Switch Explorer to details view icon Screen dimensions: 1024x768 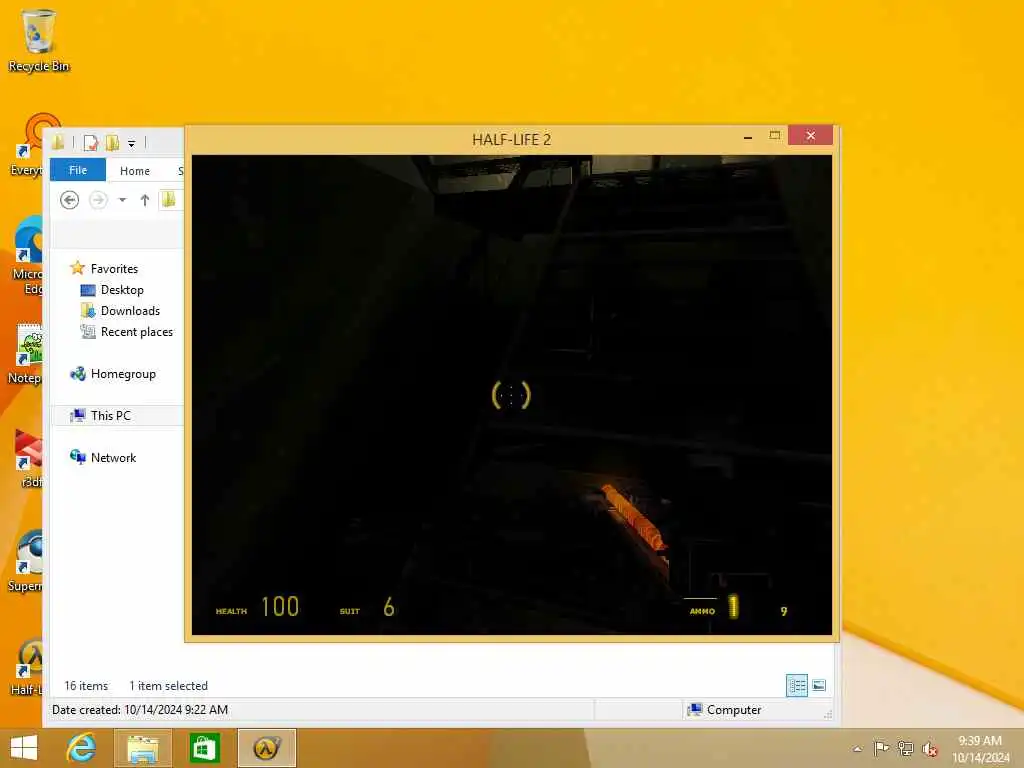[x=797, y=685]
